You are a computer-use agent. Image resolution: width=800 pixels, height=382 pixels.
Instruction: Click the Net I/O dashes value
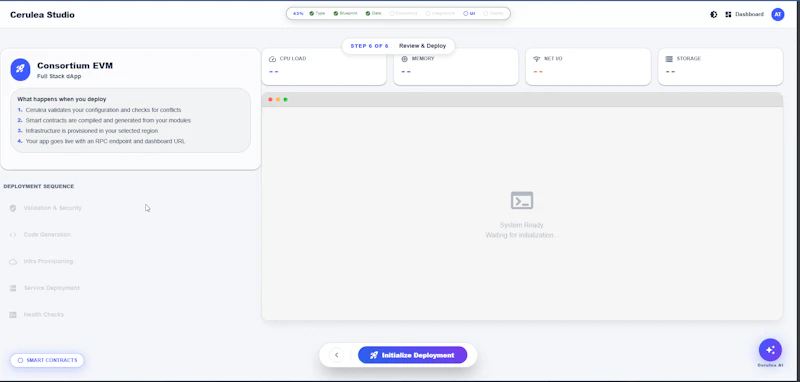coord(538,71)
